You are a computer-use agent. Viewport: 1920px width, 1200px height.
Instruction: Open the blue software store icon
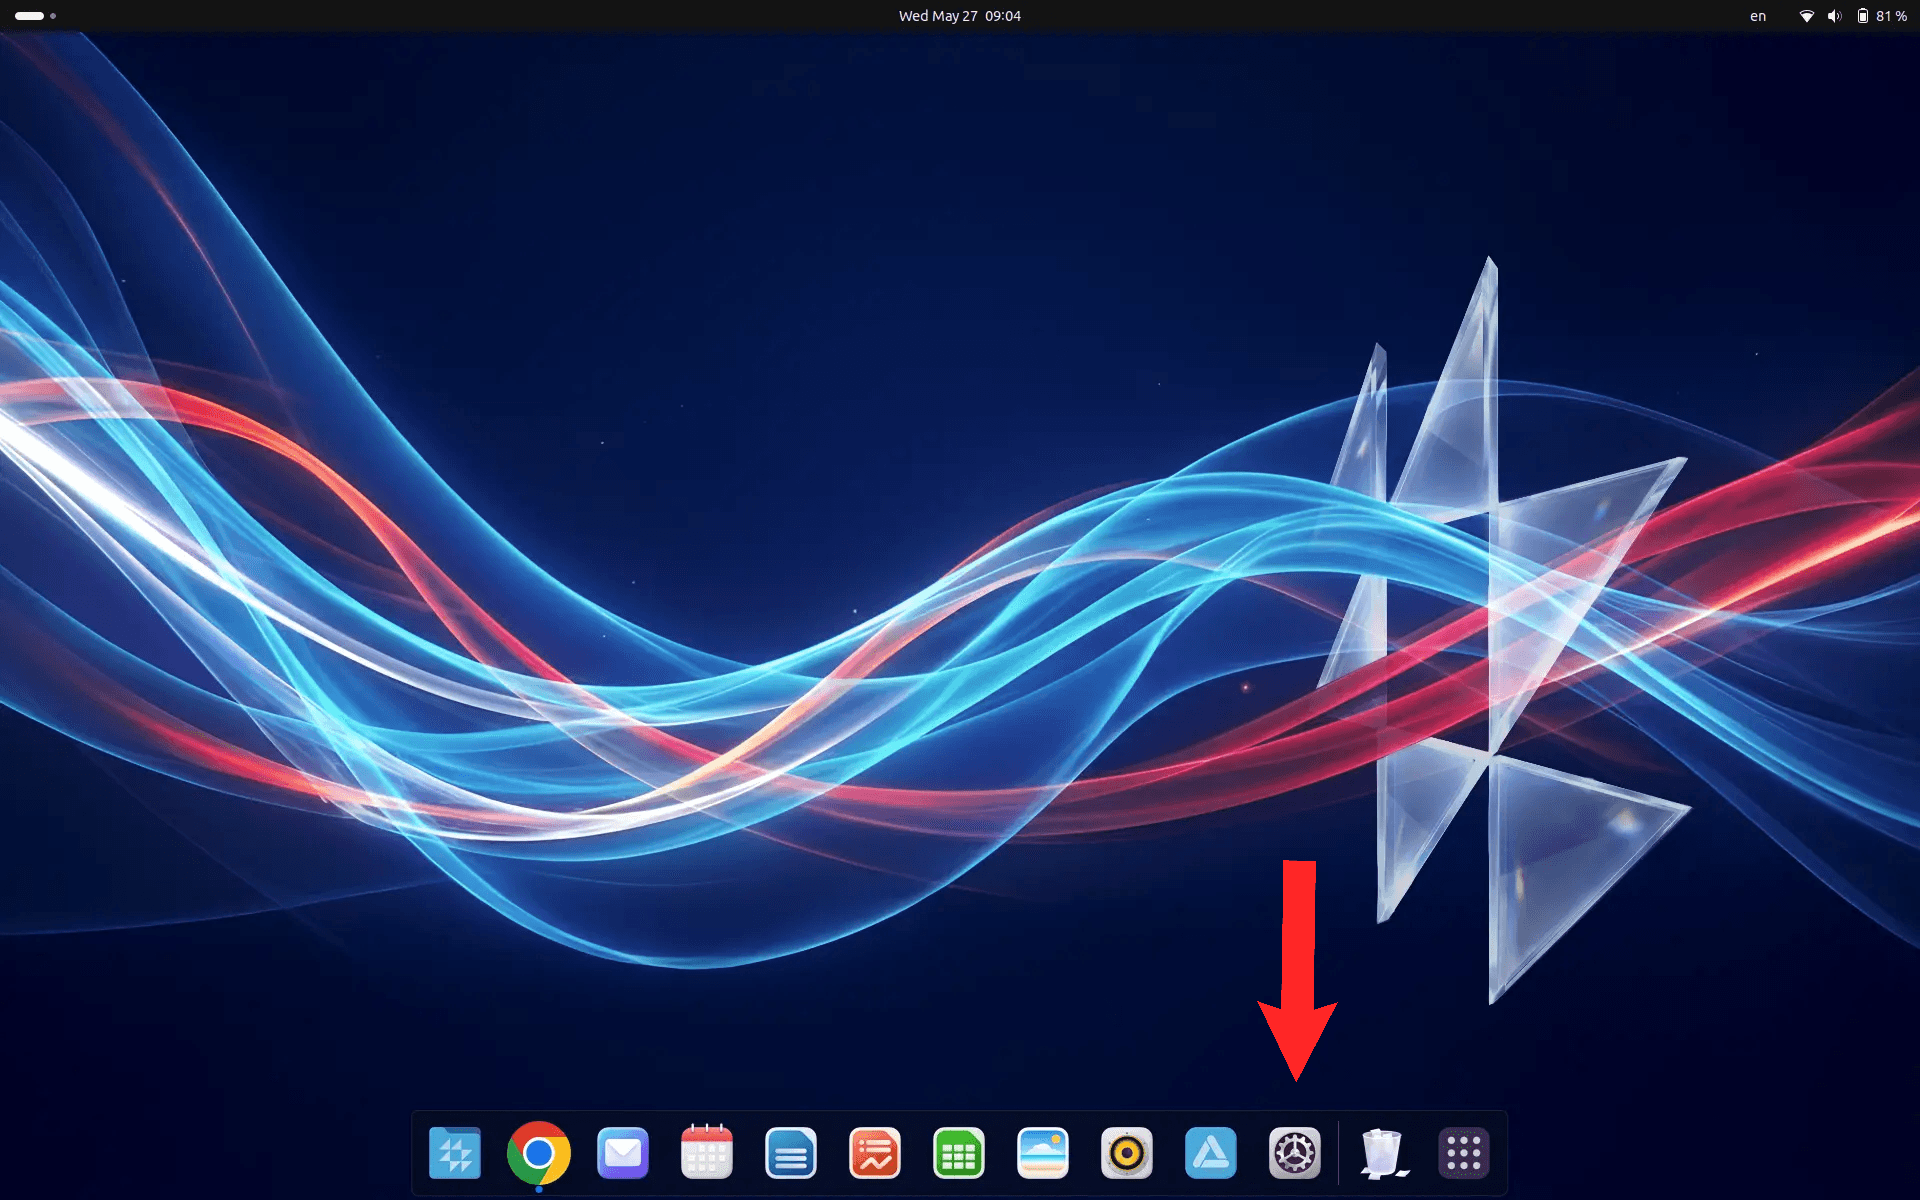(1211, 1153)
